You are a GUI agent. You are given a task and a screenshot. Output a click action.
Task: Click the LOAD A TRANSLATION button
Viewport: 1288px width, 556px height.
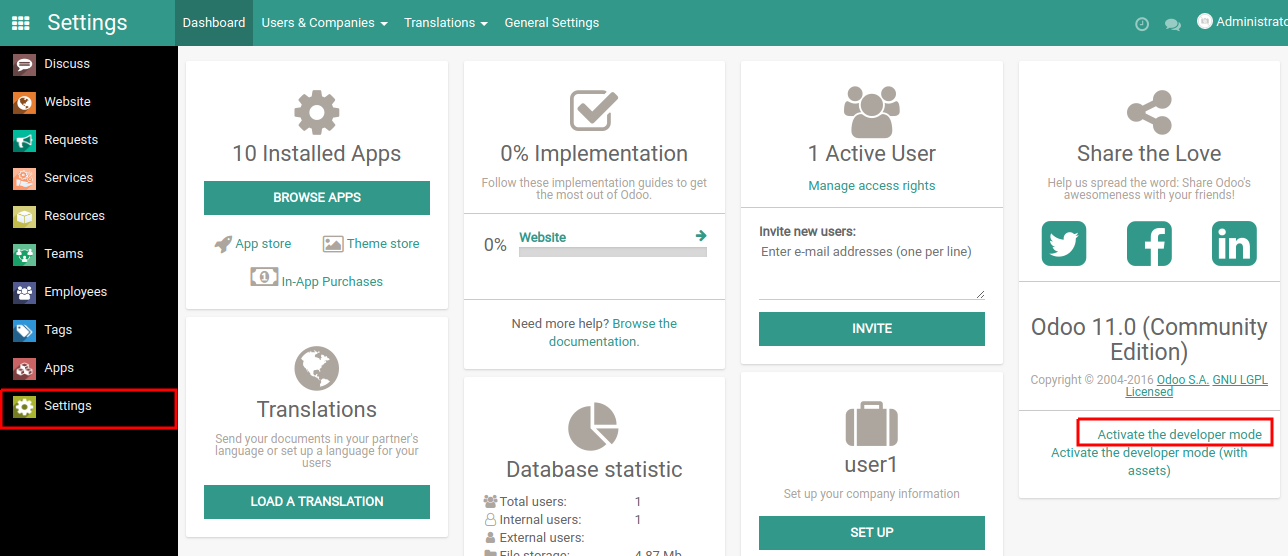coord(317,502)
